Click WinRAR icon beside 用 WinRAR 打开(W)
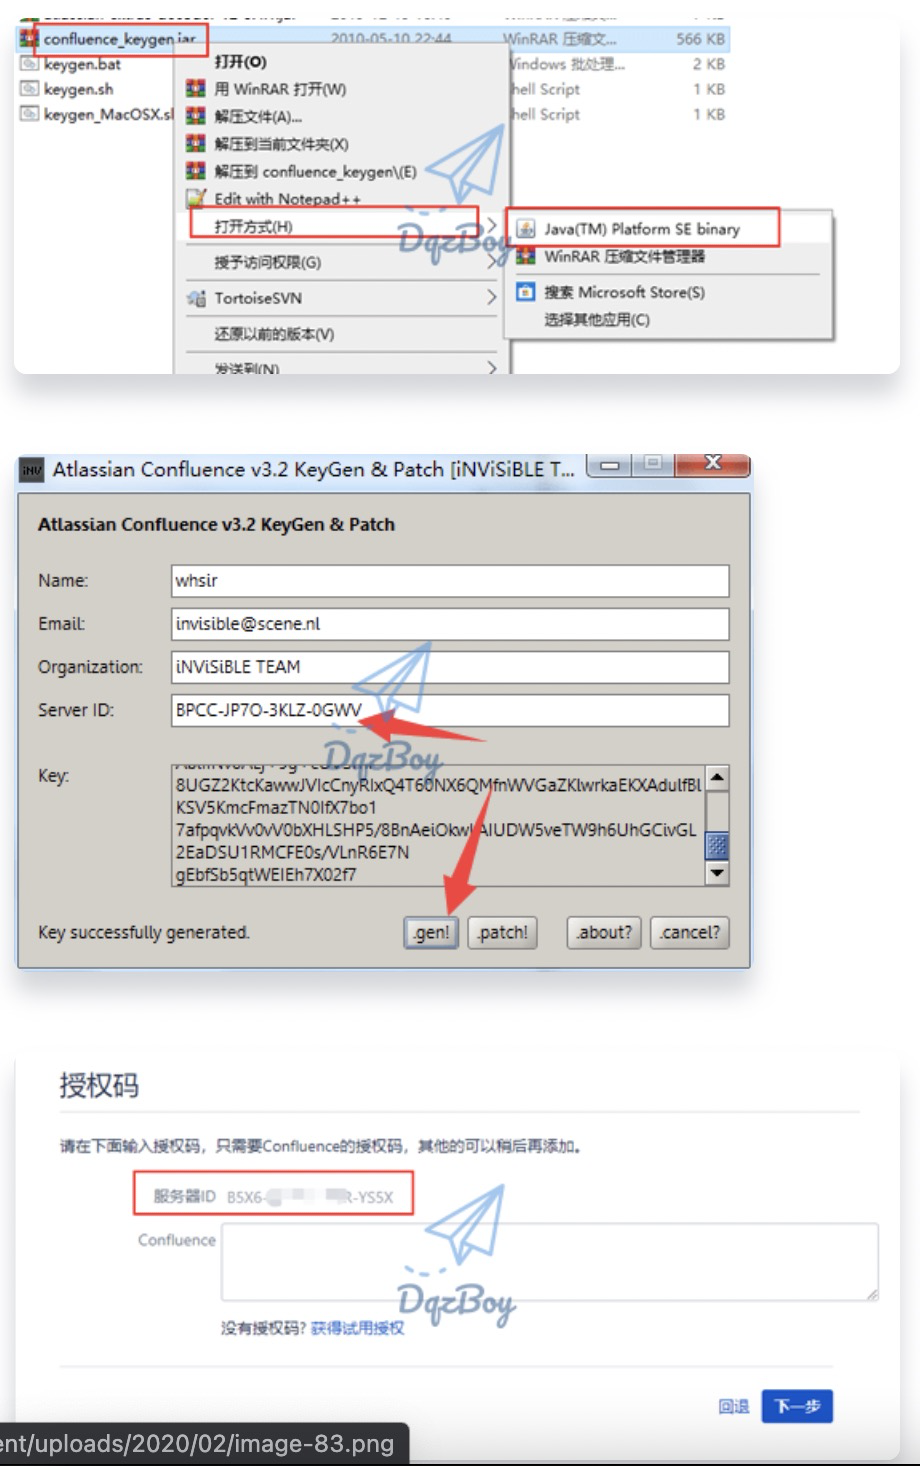Image resolution: width=920 pixels, height=1466 pixels. [195, 89]
